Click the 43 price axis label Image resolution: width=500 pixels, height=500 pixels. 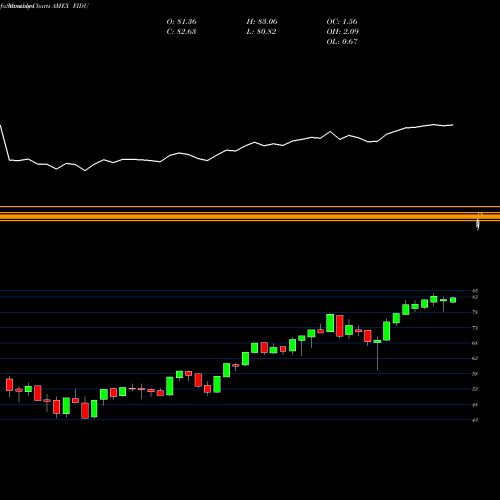click(x=475, y=420)
